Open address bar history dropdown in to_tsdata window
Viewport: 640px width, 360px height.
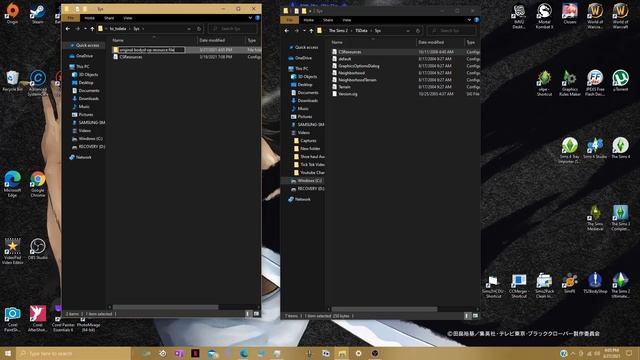tap(189, 29)
